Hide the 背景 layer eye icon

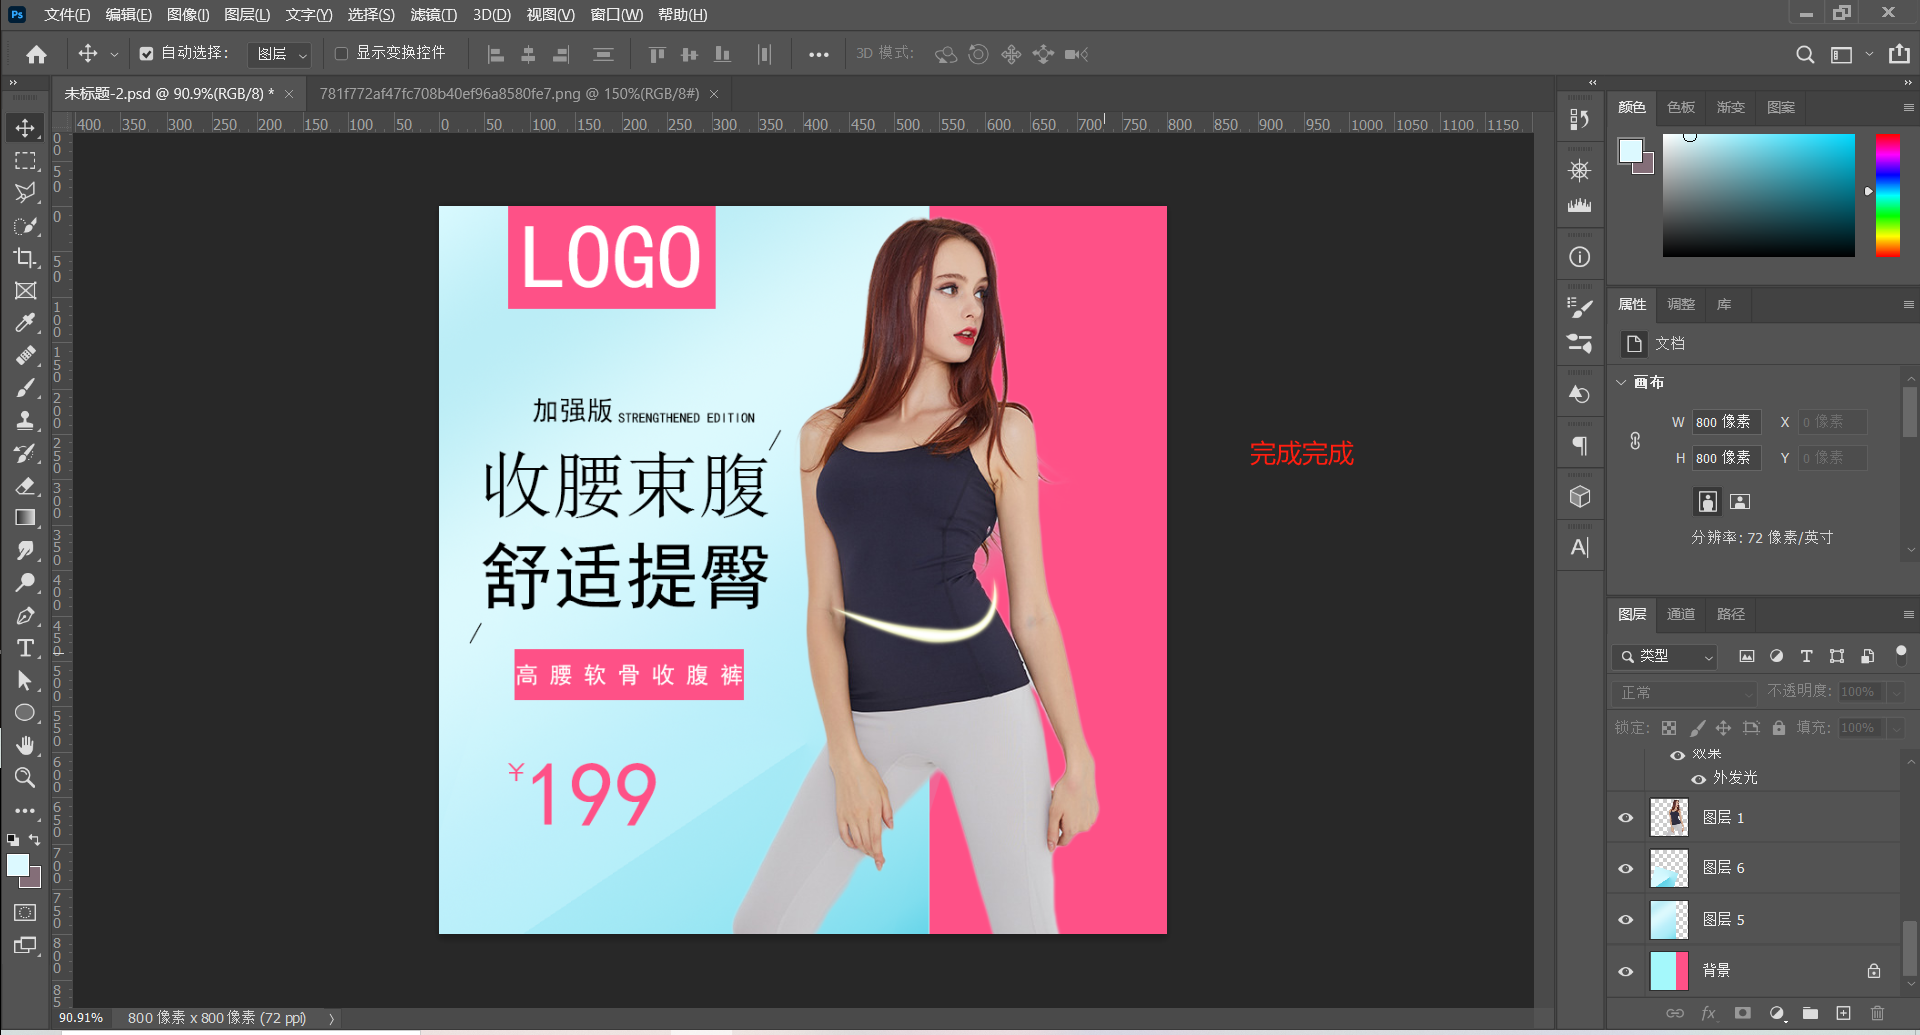tap(1625, 971)
